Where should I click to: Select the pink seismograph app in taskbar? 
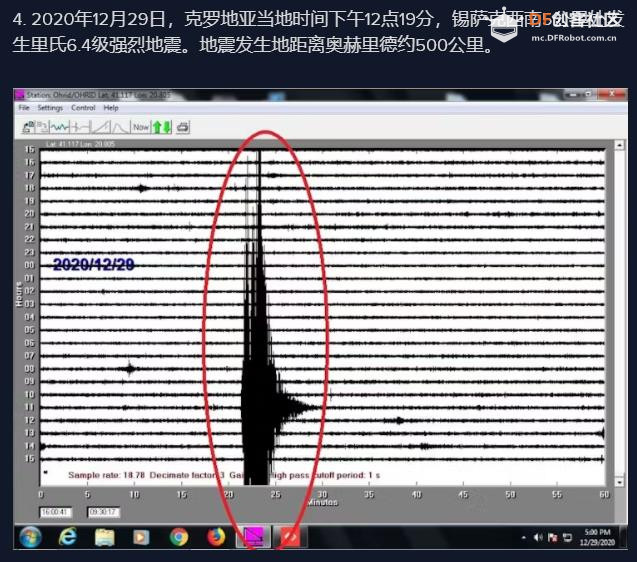(x=253, y=537)
